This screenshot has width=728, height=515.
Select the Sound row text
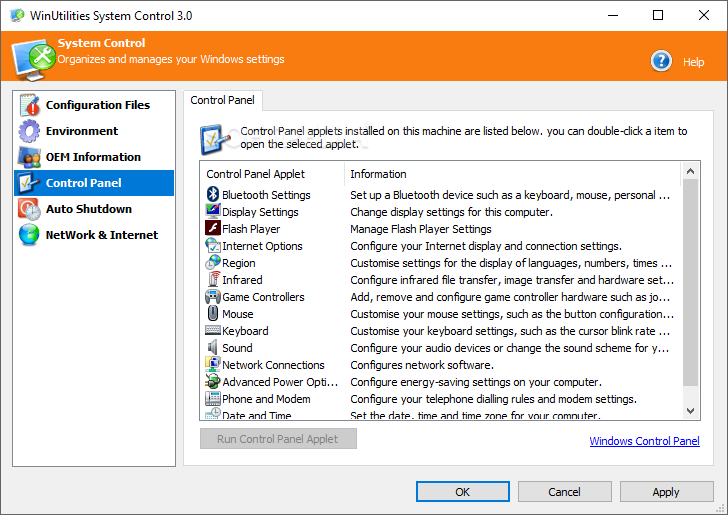[237, 348]
